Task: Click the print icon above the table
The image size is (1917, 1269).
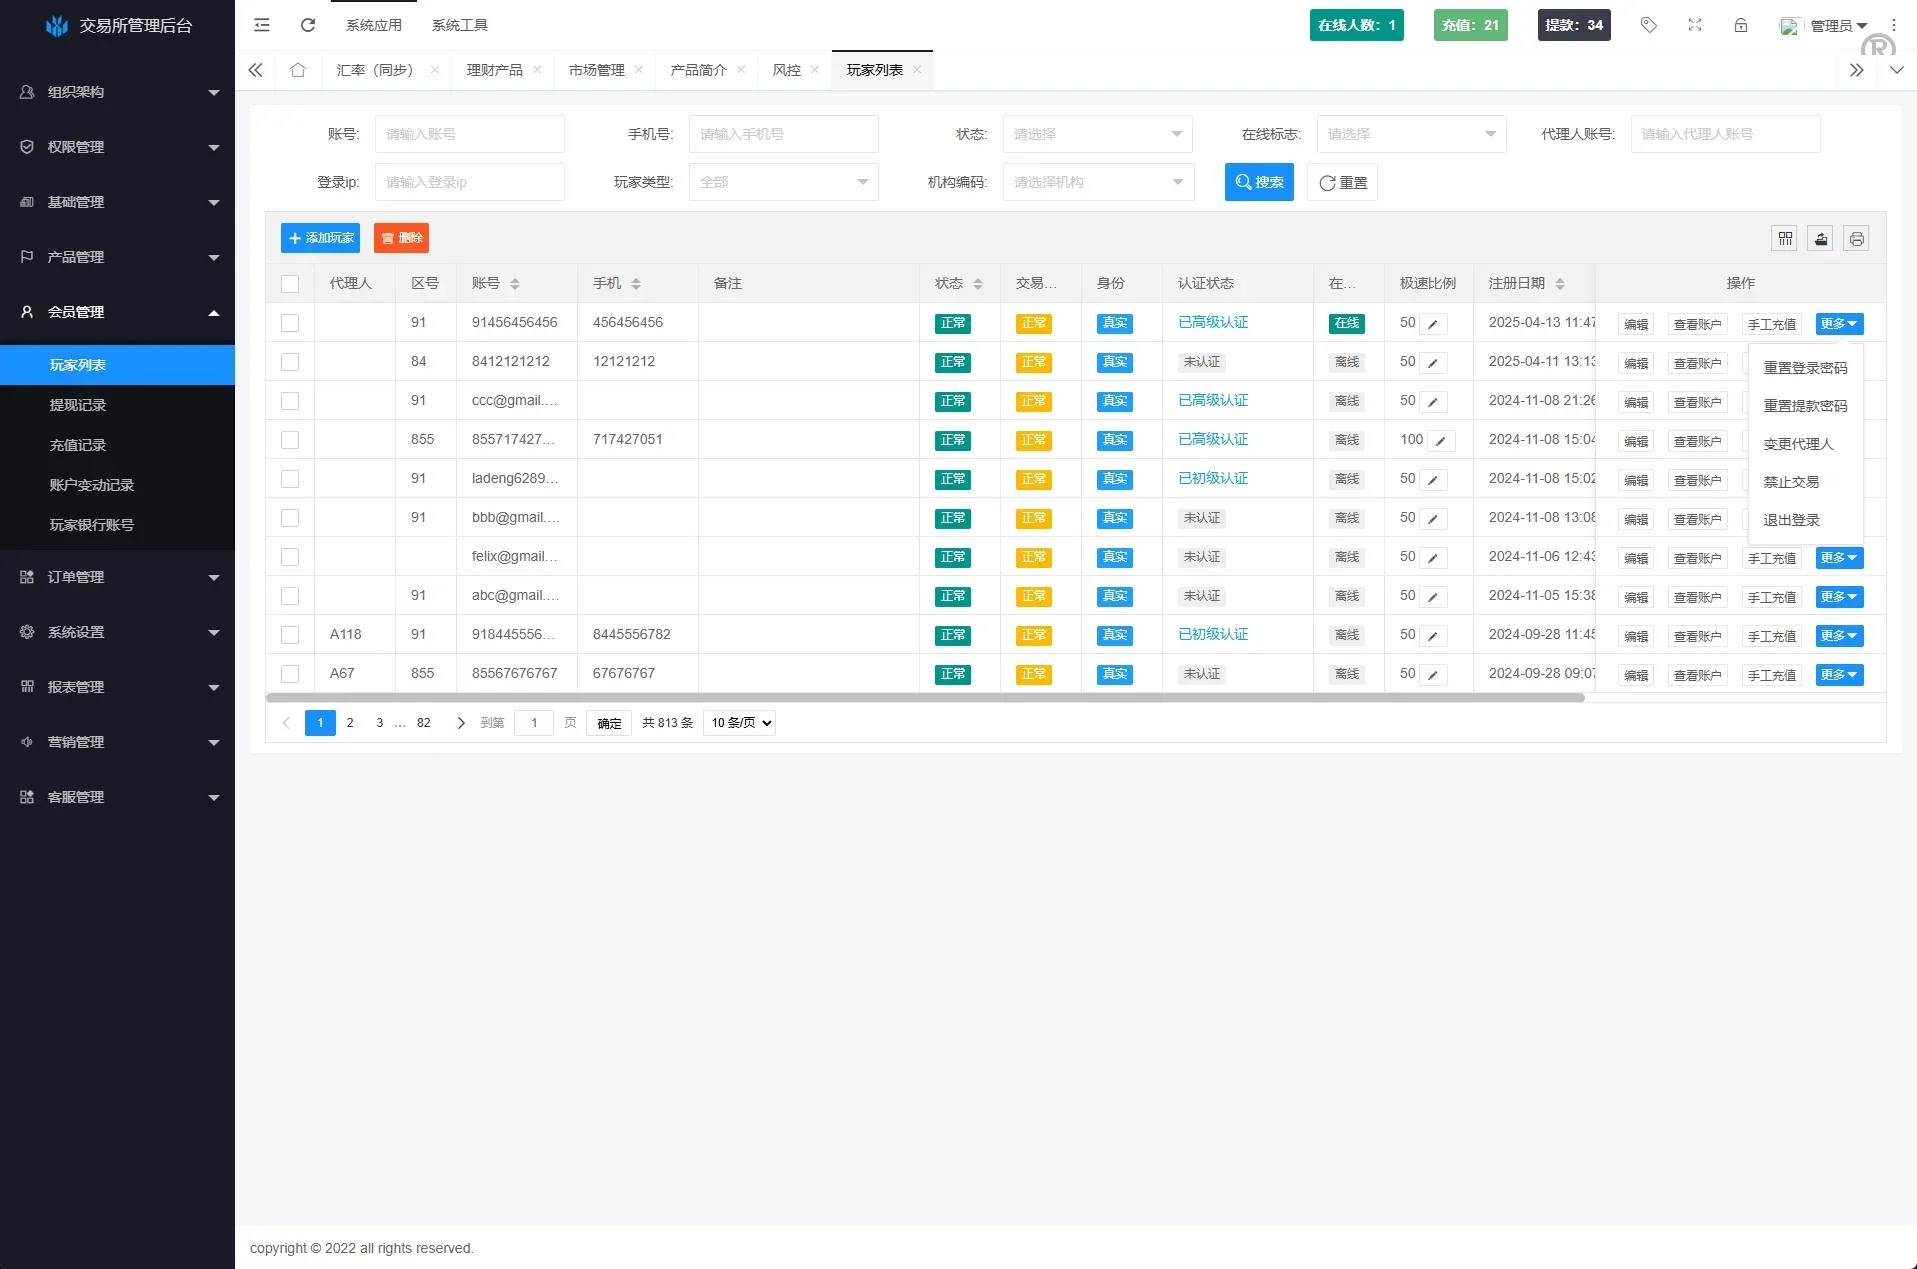Action: click(x=1855, y=238)
